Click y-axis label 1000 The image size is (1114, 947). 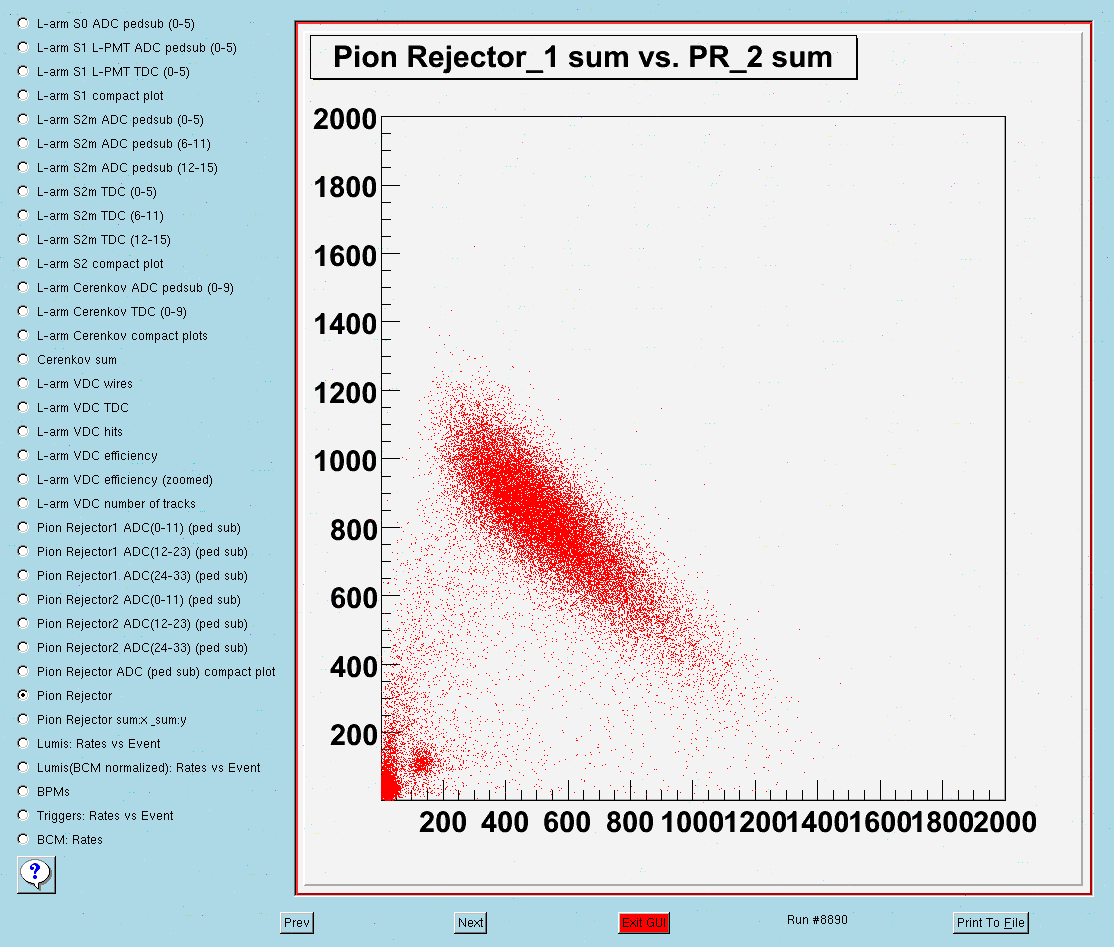coord(345,462)
